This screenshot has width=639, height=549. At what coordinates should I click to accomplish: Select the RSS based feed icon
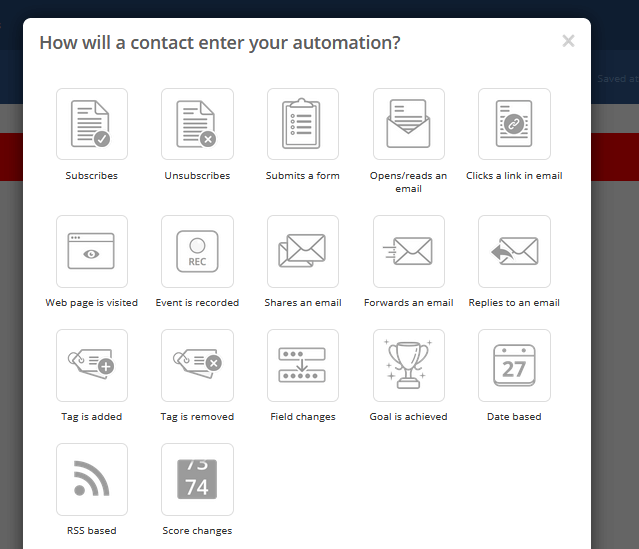point(92,479)
